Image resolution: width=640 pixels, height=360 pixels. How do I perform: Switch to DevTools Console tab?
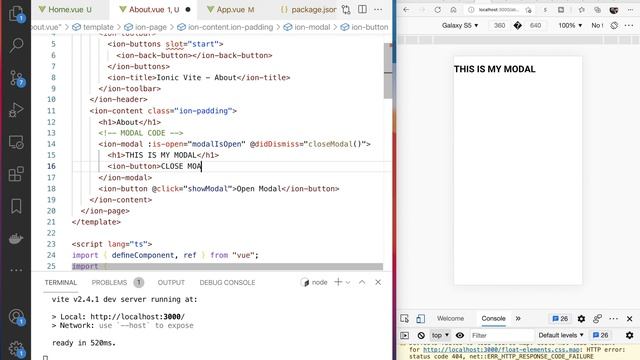(493, 318)
